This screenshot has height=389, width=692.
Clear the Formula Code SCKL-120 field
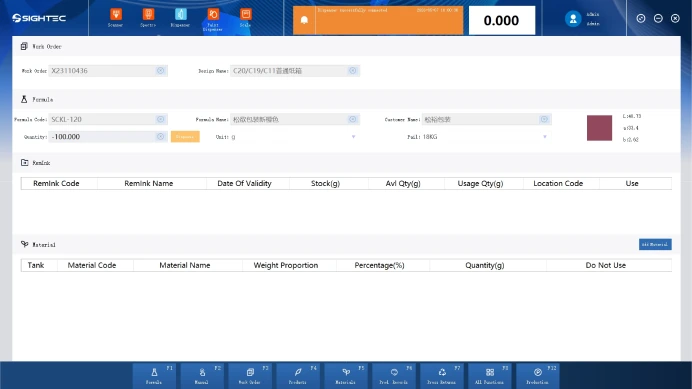(x=161, y=119)
